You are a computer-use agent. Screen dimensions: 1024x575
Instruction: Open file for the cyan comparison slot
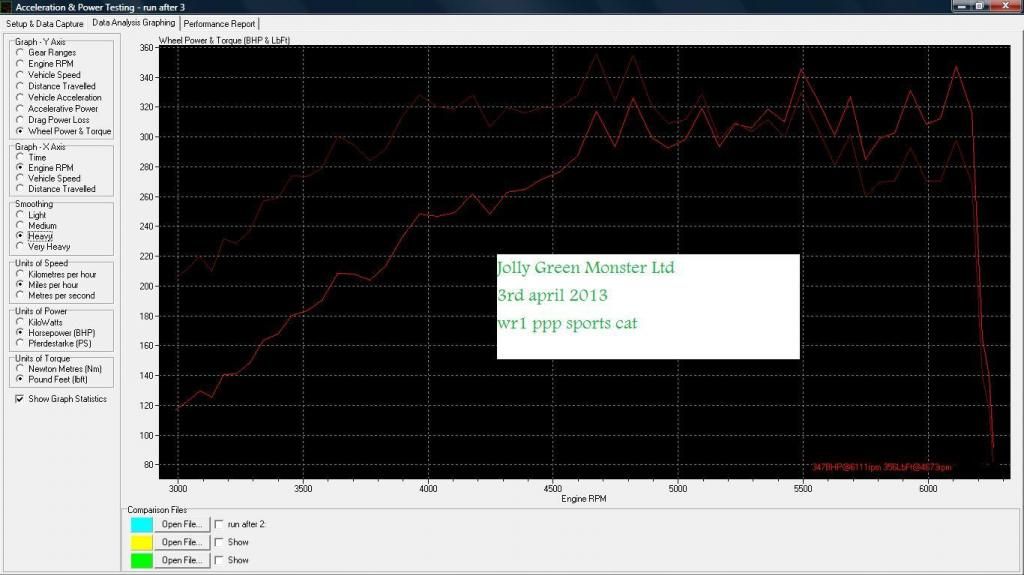(x=182, y=524)
